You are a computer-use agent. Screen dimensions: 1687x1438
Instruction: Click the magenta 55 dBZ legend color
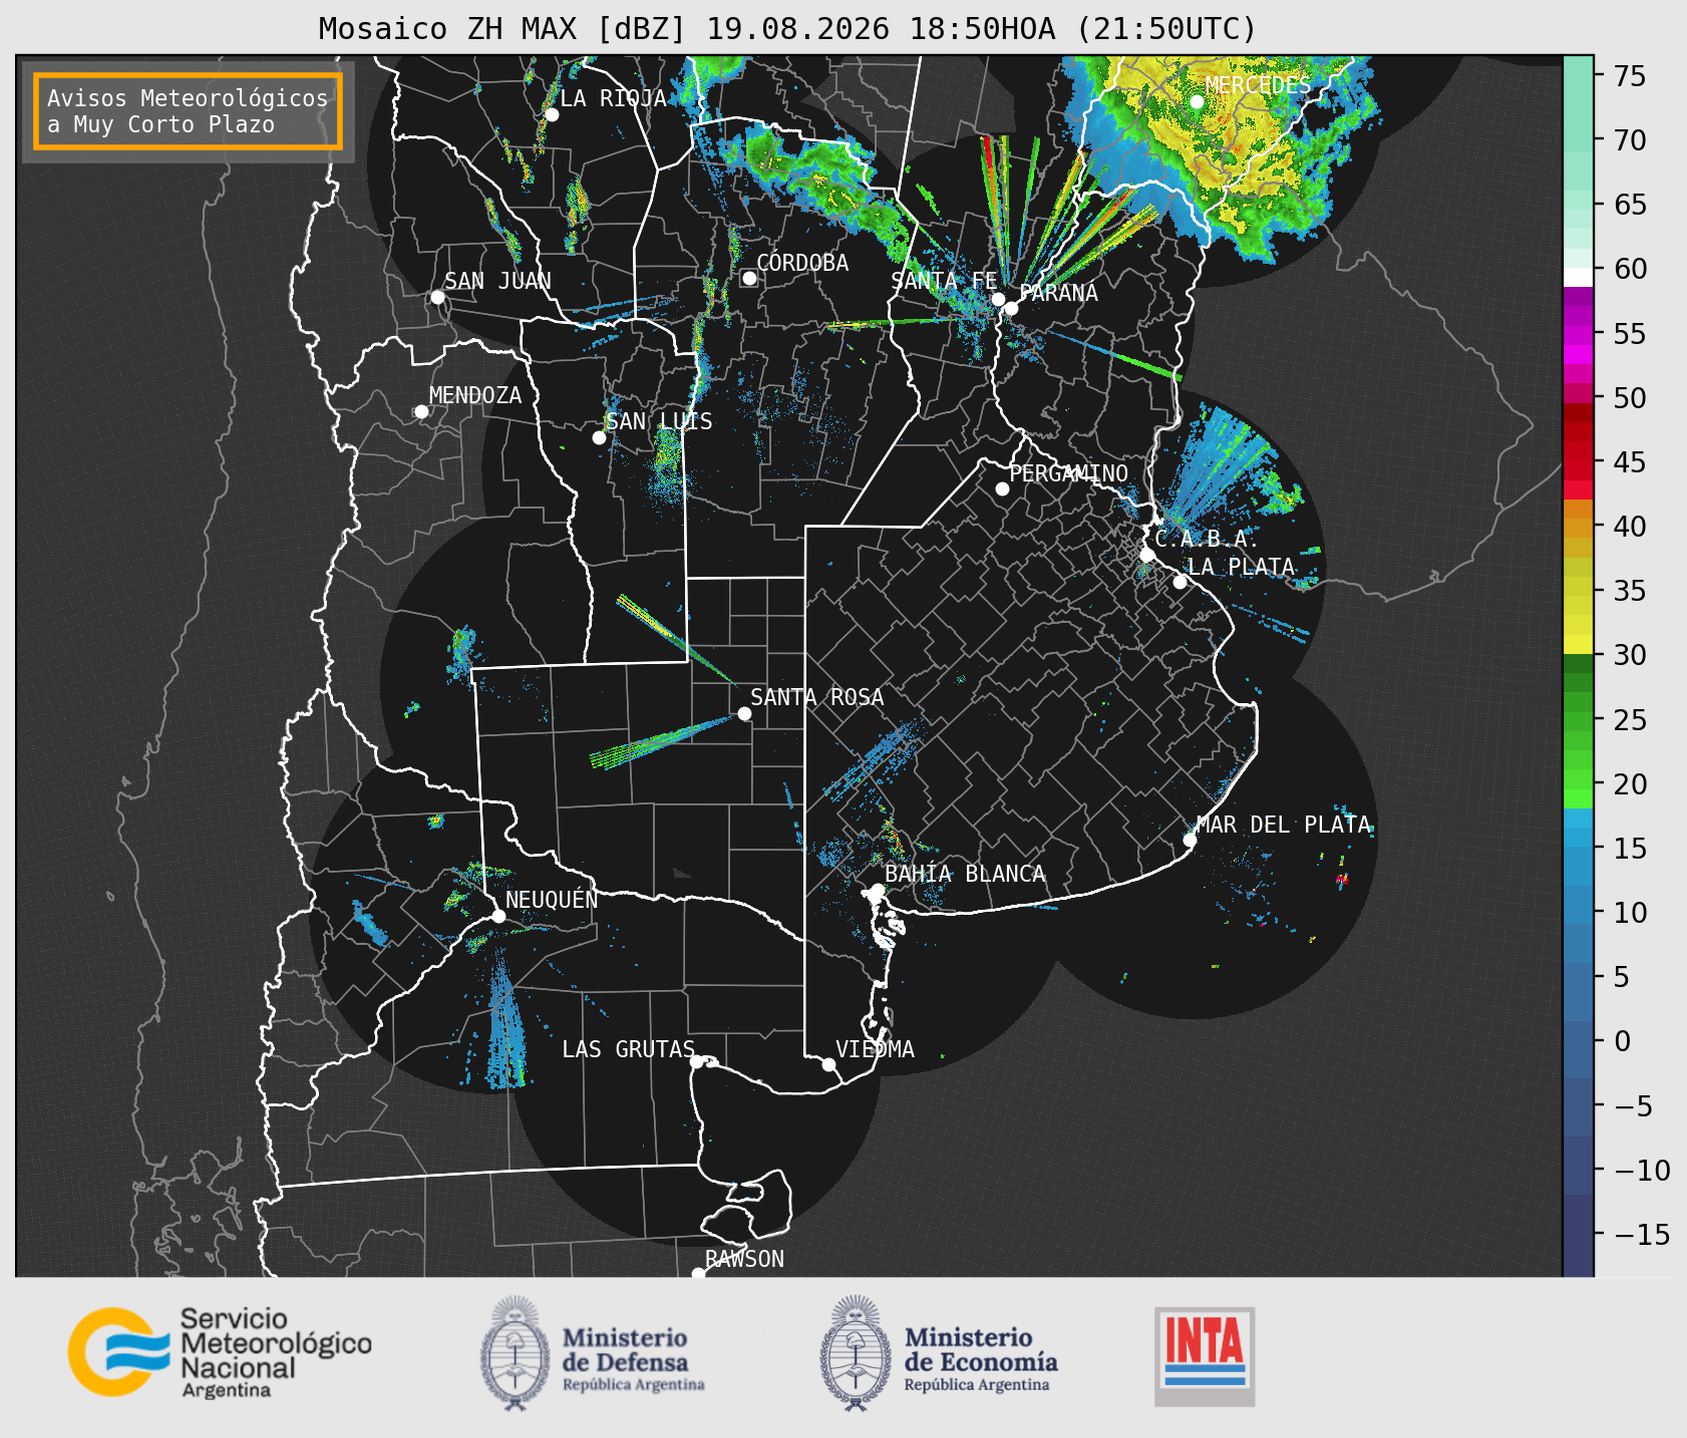click(1578, 340)
